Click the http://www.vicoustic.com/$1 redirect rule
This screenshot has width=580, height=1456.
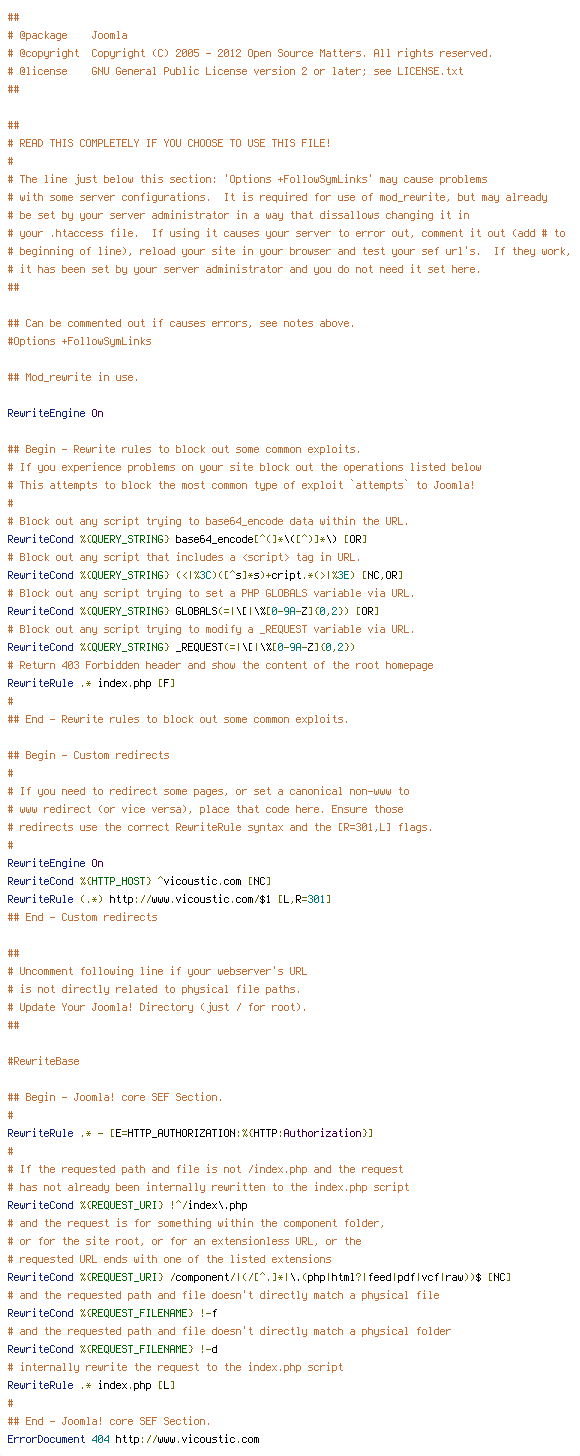(169, 899)
